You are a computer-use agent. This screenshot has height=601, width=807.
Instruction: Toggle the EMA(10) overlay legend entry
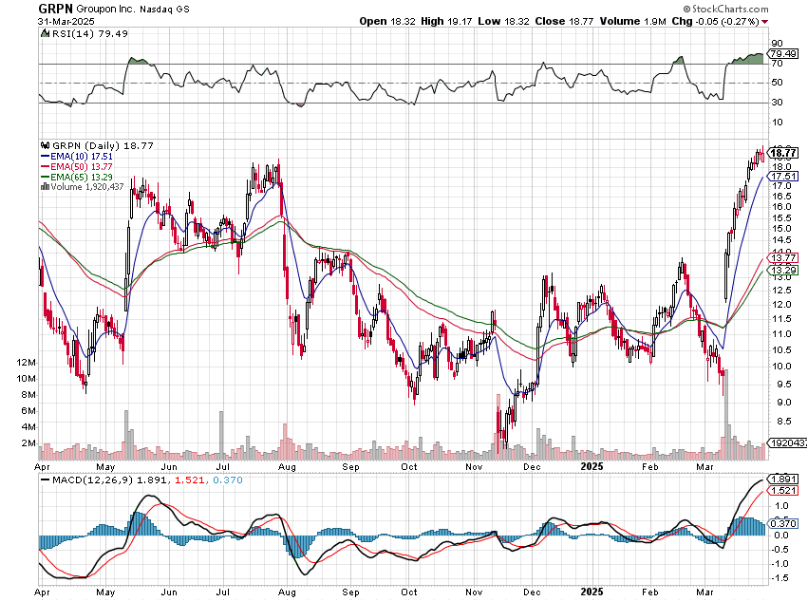(68, 155)
